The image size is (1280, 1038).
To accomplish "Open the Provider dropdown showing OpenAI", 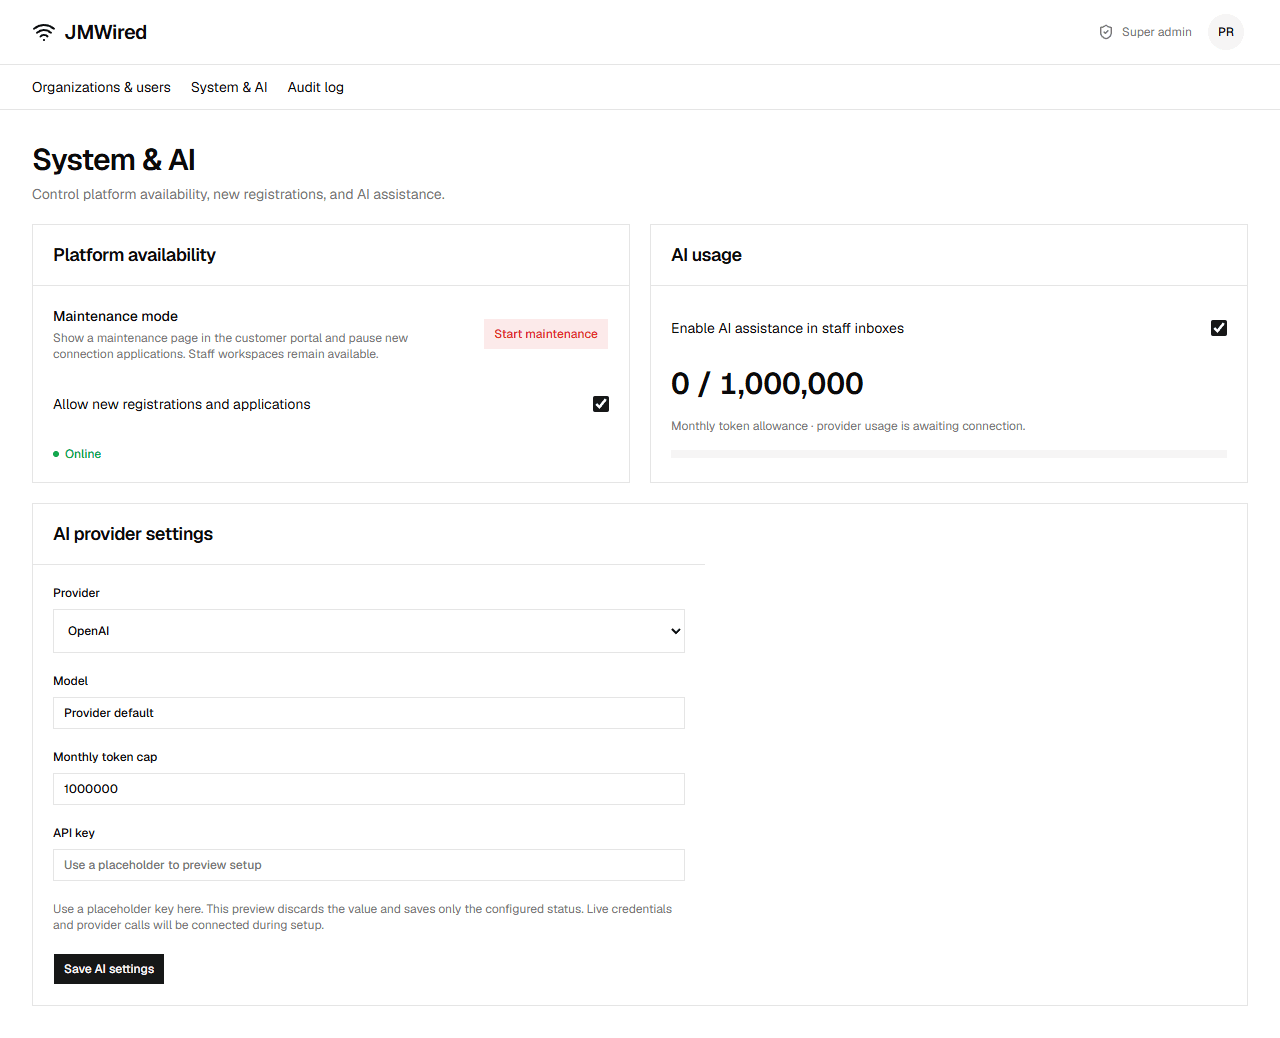I will [x=369, y=631].
